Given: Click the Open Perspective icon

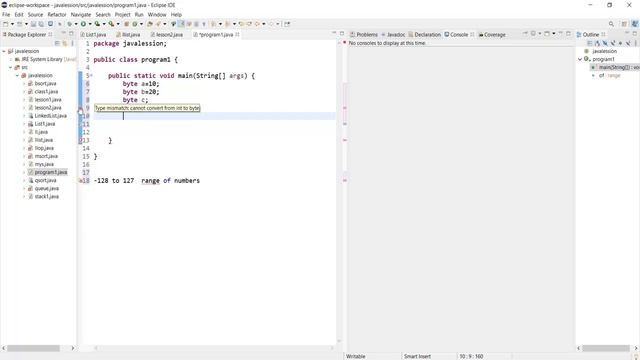Looking at the screenshot, I should click(x=624, y=24).
